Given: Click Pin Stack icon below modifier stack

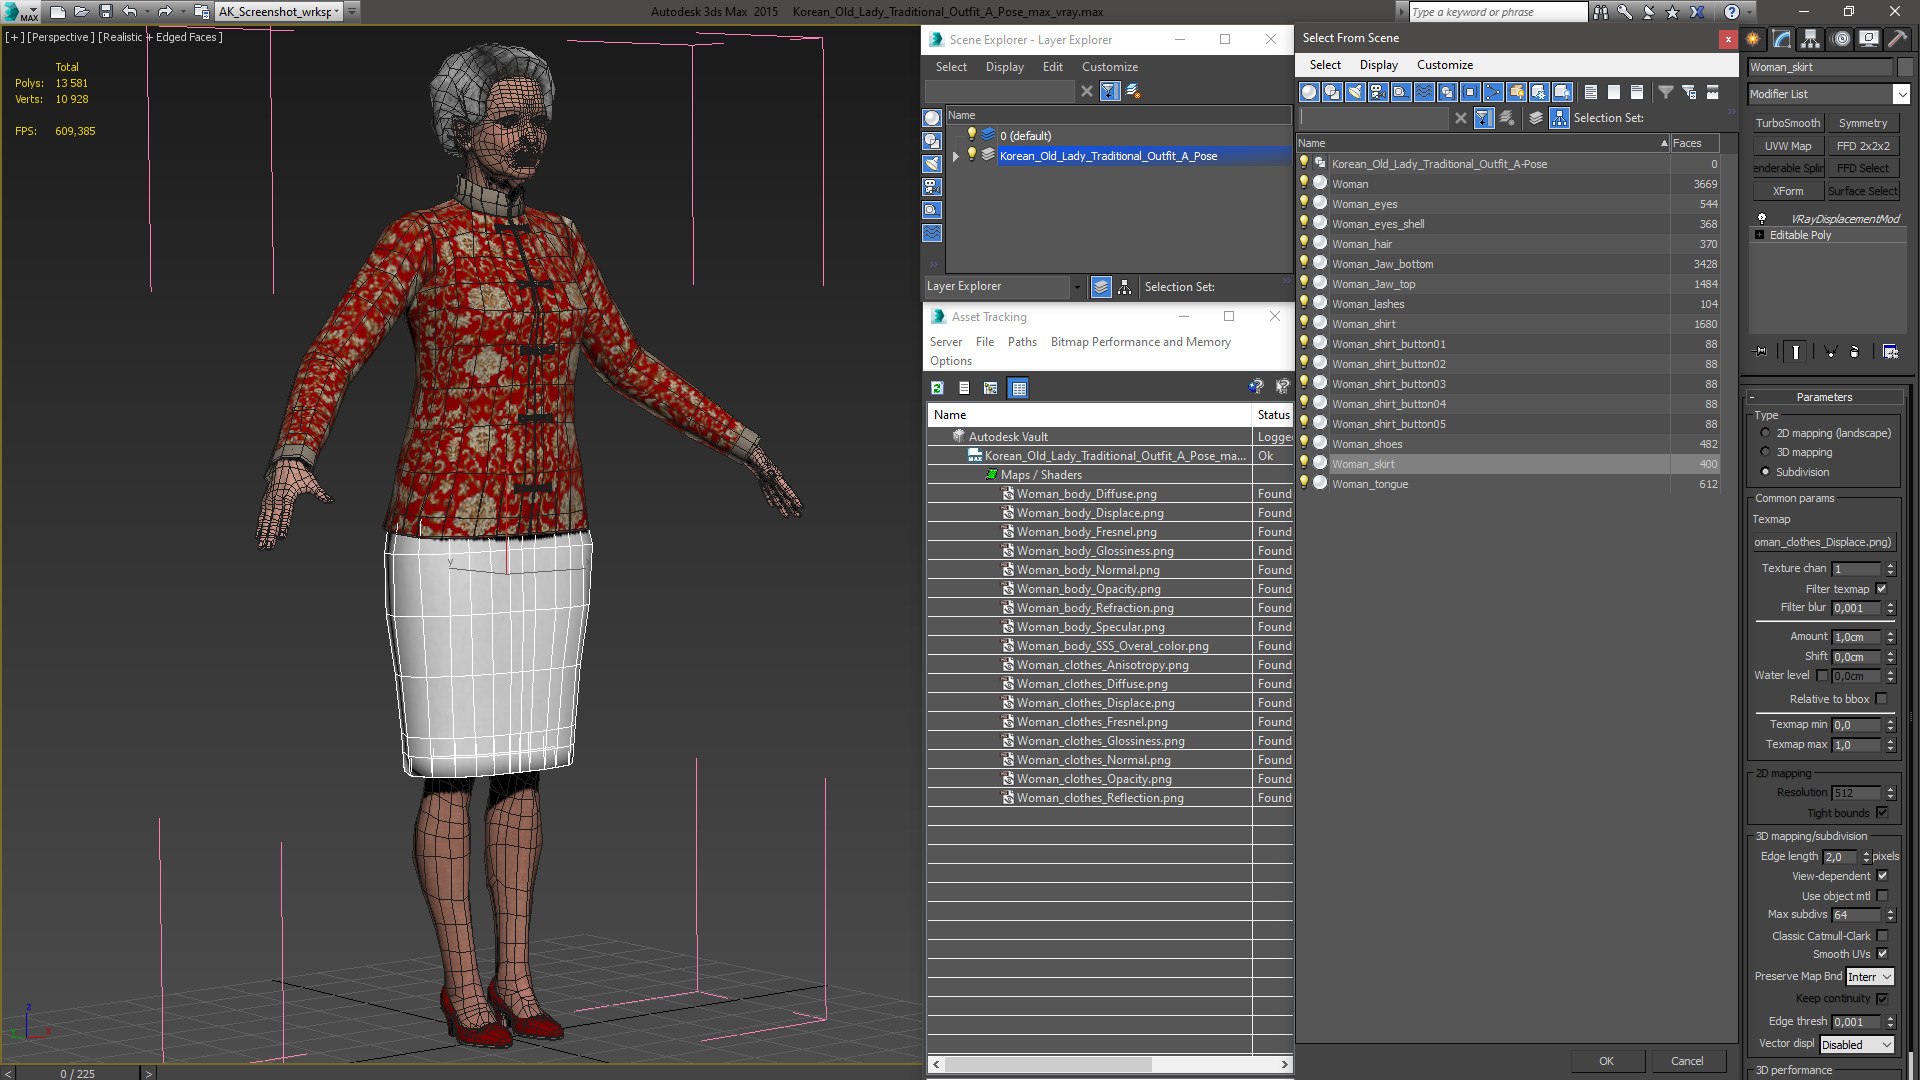Looking at the screenshot, I should click(x=1761, y=352).
